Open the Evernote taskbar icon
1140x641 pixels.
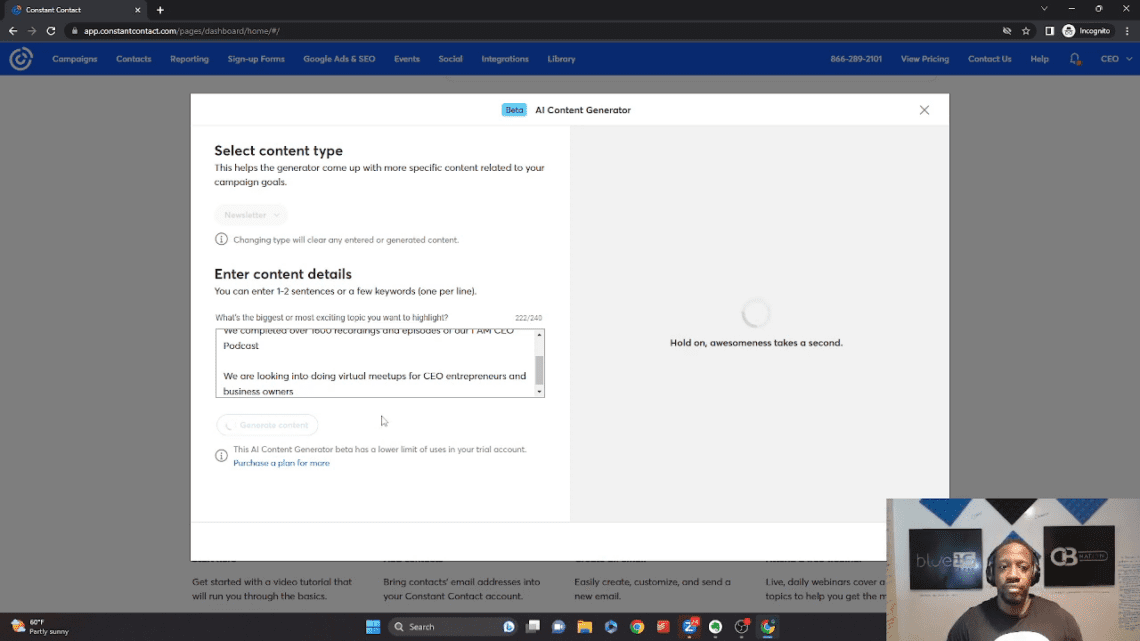[715, 626]
